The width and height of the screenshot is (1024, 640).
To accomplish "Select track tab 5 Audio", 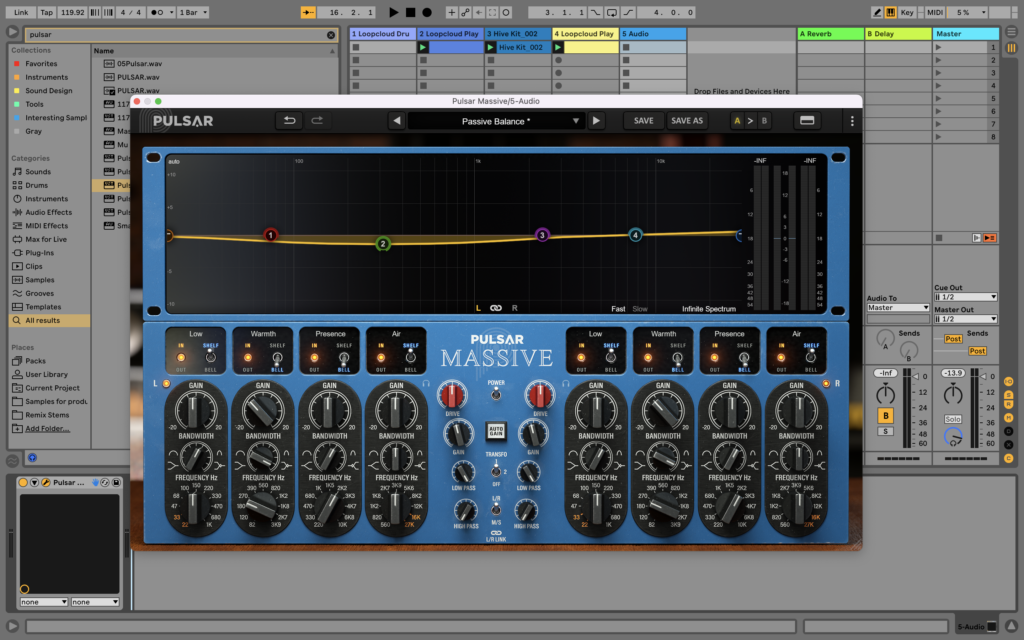I will coord(652,34).
